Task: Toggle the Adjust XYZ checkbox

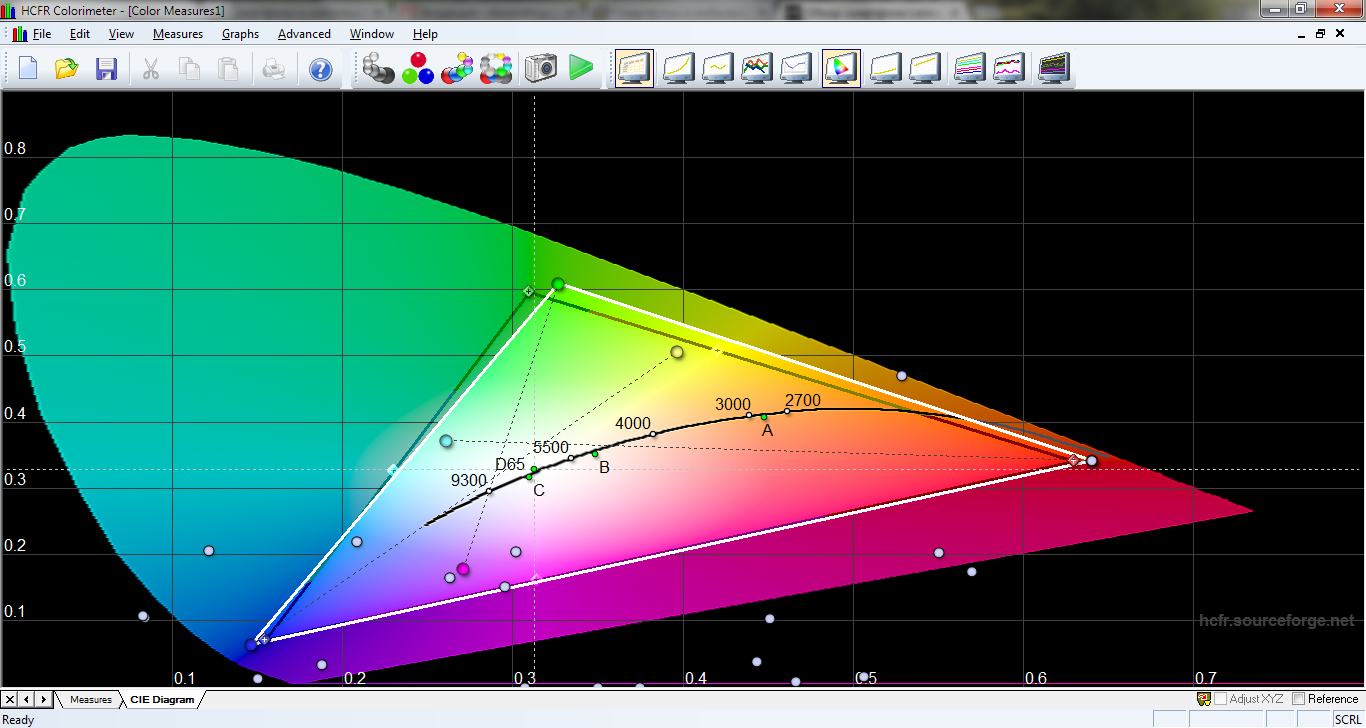Action: click(1220, 699)
